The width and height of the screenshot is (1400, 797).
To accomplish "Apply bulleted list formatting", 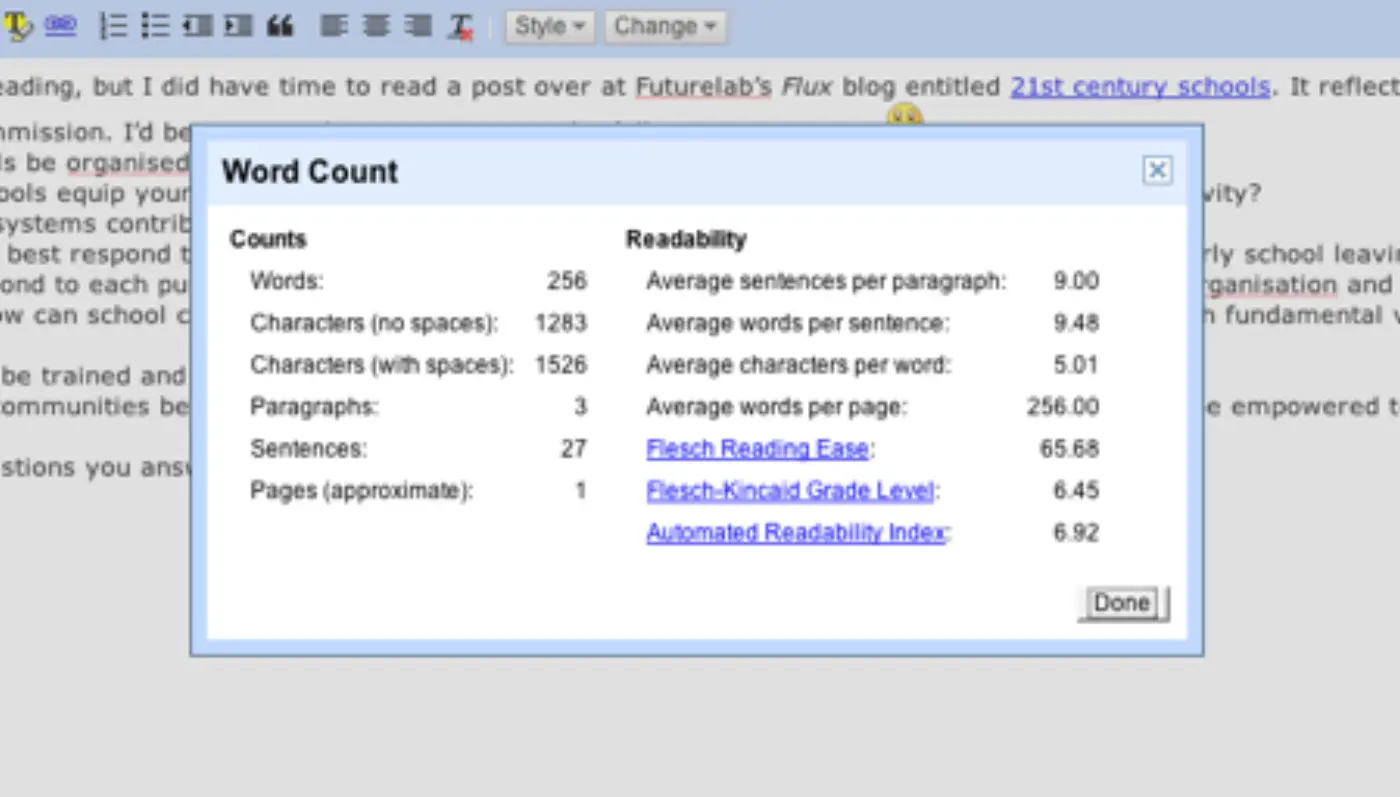I will tap(155, 26).
